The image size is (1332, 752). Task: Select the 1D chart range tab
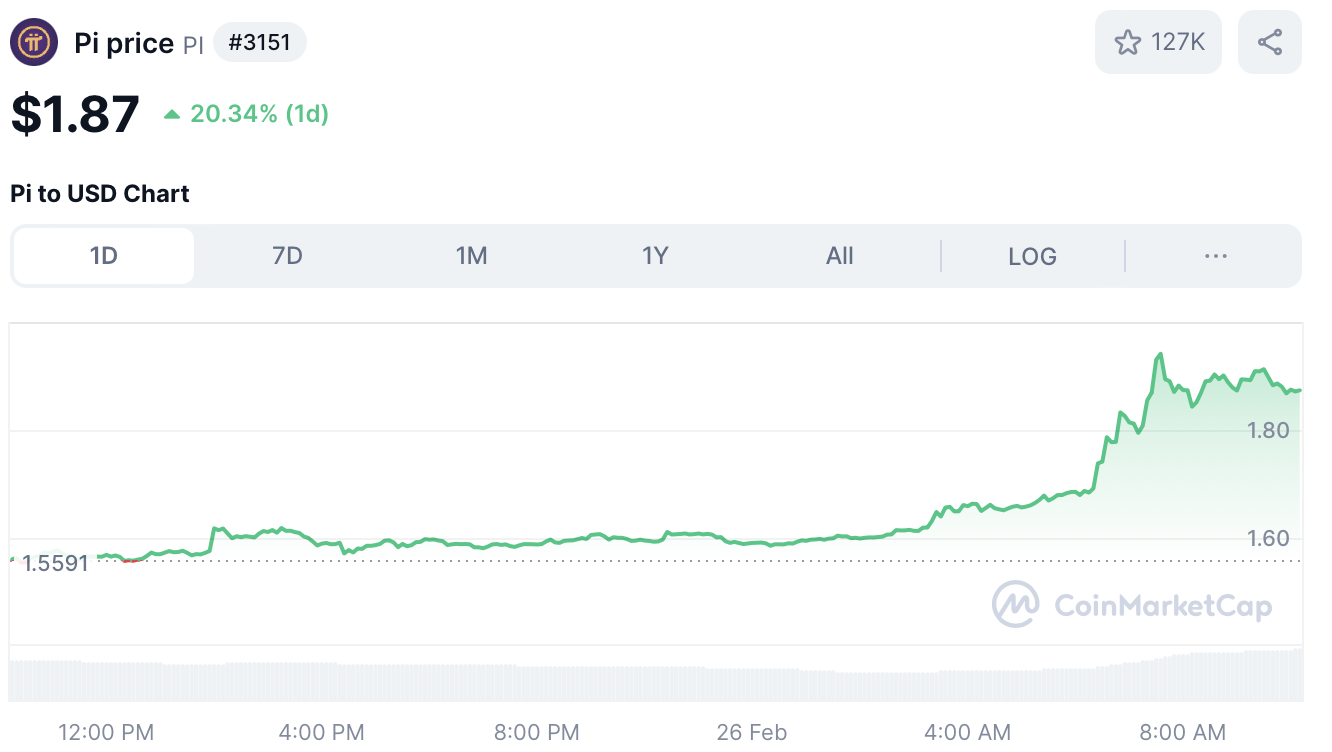coord(103,256)
